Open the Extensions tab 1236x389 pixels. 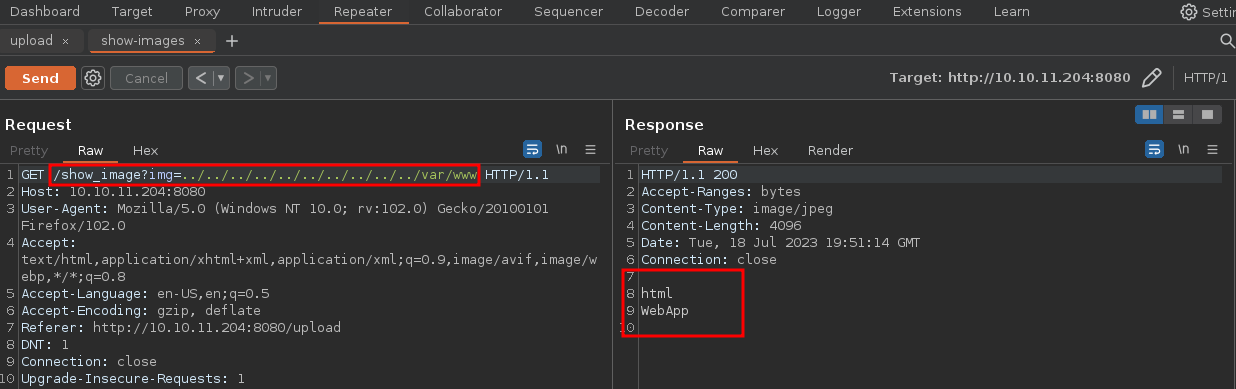(926, 12)
